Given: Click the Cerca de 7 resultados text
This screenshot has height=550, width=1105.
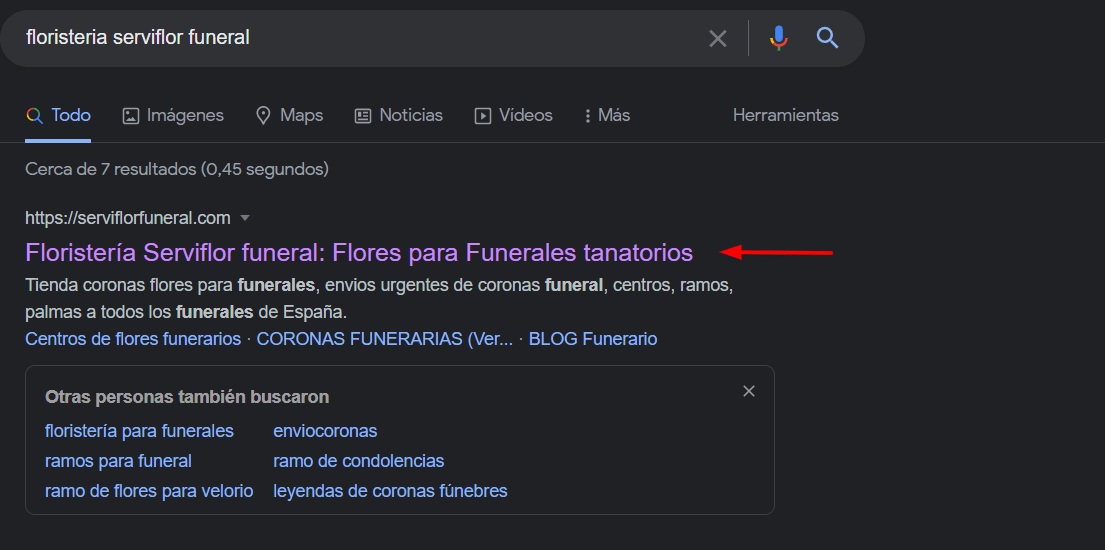Looking at the screenshot, I should click(177, 169).
